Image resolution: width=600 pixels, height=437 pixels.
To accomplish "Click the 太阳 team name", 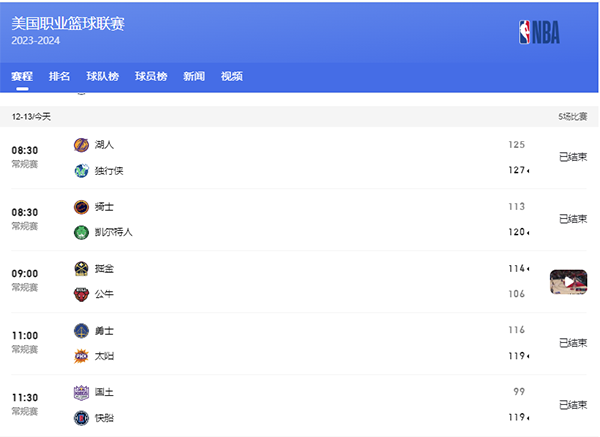I will (104, 356).
